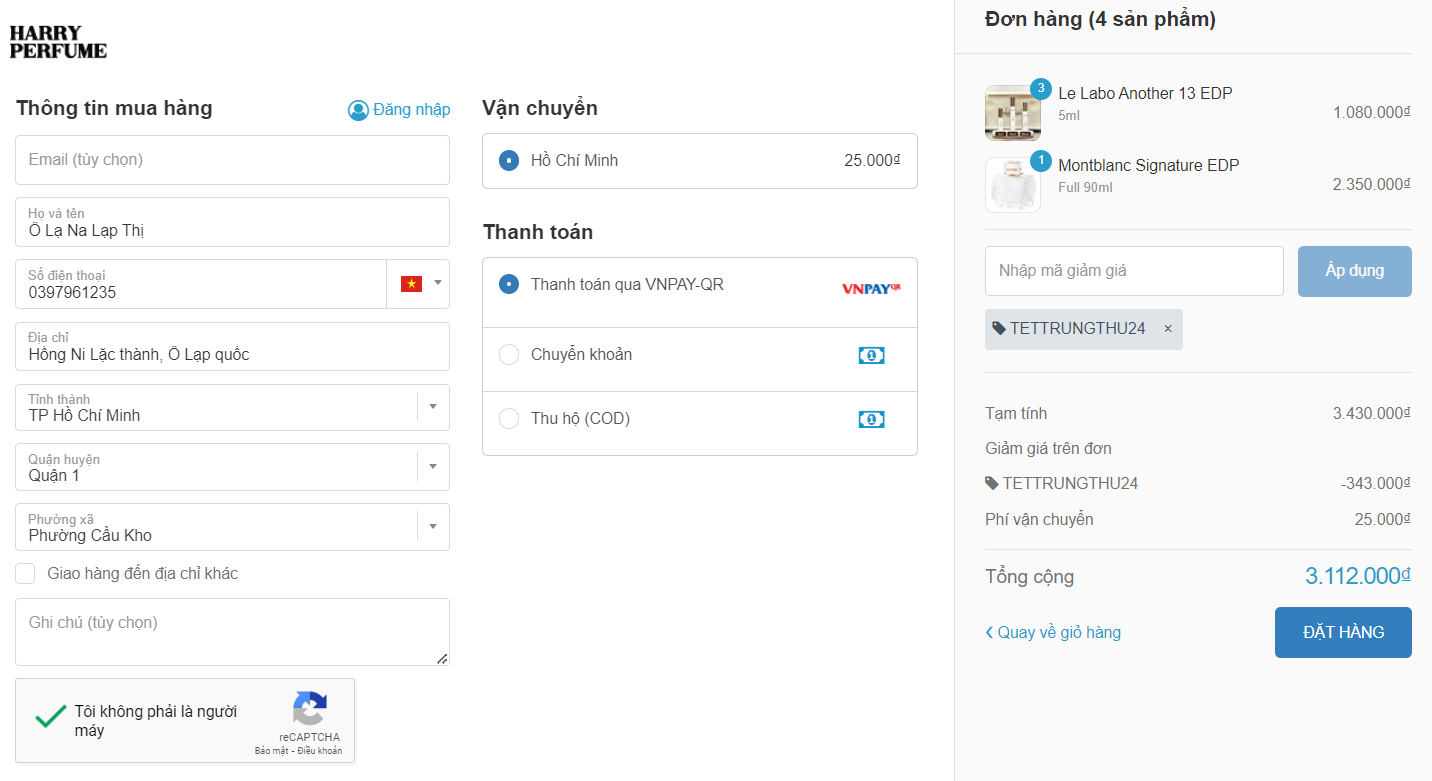The width and height of the screenshot is (1432, 781).
Task: Remove the TETTRUNGTHU24 coupon tag with the x
Action: pyautogui.click(x=1168, y=329)
